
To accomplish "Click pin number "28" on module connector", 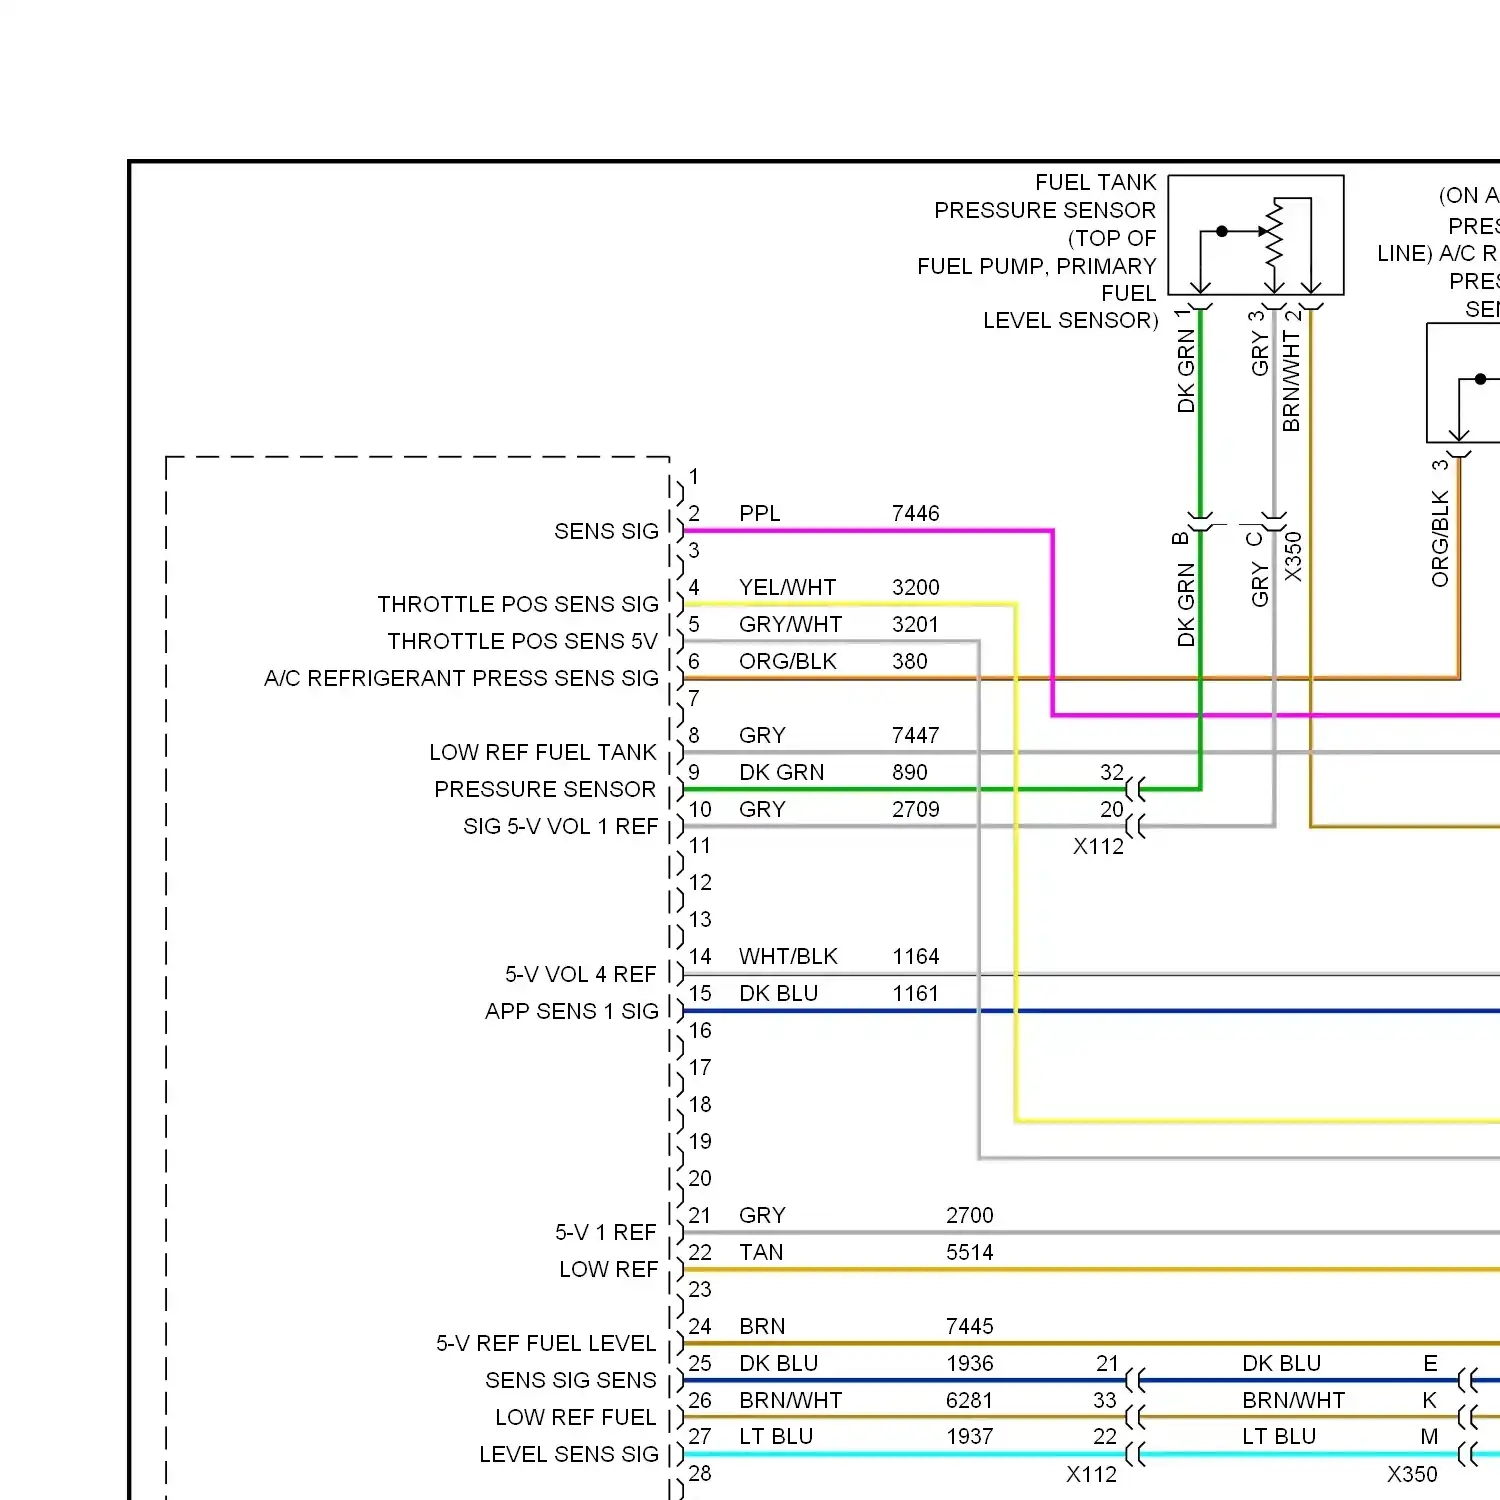I will pos(700,1473).
